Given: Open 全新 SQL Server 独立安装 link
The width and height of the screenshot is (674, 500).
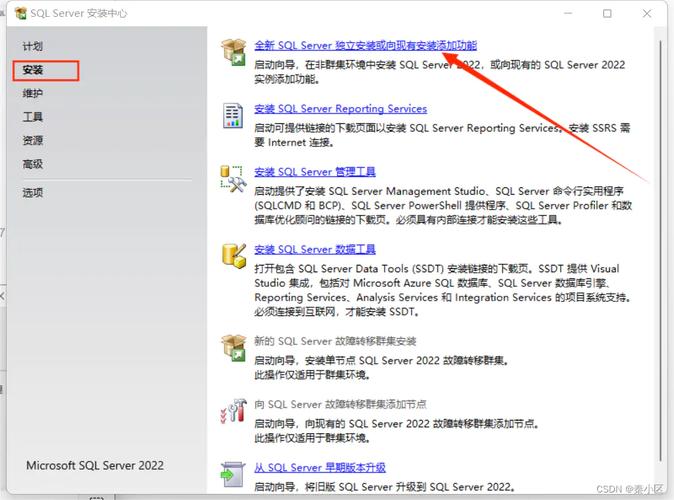Looking at the screenshot, I should [x=365, y=45].
